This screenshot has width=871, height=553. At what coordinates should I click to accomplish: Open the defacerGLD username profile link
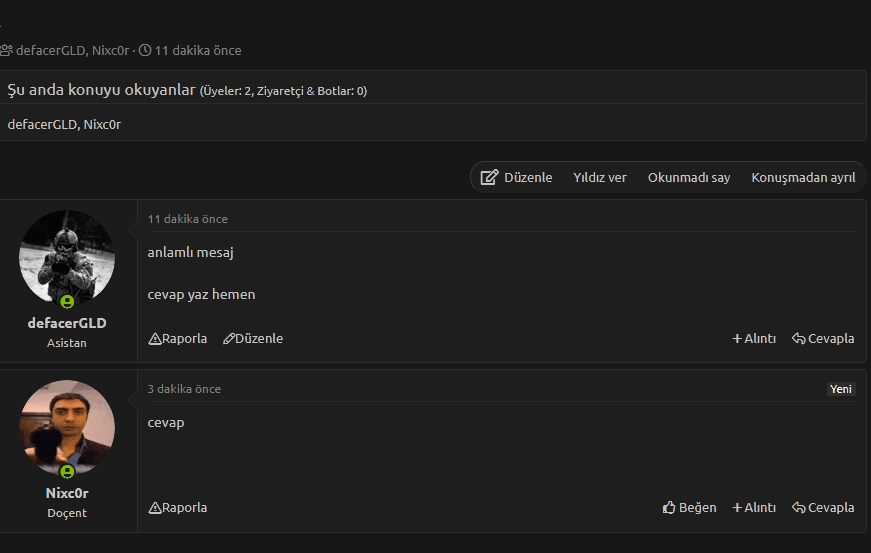67,323
